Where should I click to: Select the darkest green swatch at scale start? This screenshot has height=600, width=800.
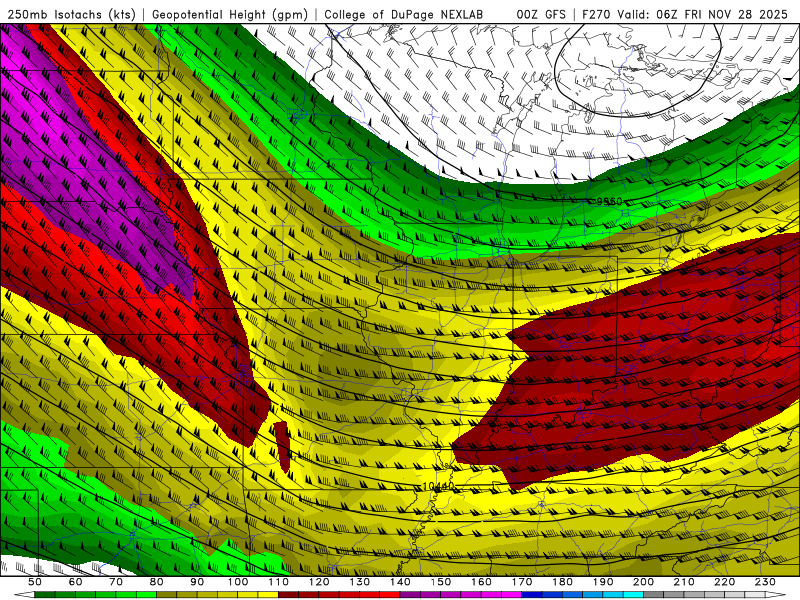(45, 595)
